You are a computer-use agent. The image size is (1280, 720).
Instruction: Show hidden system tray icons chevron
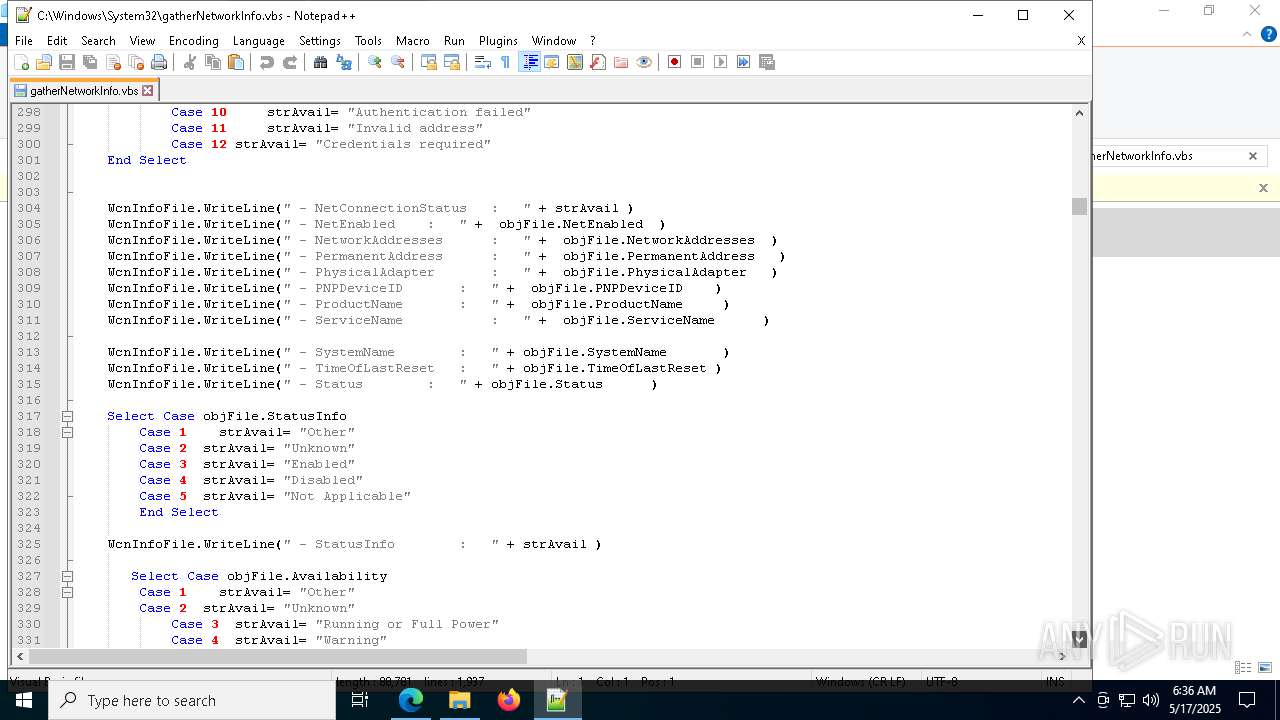coord(1078,700)
